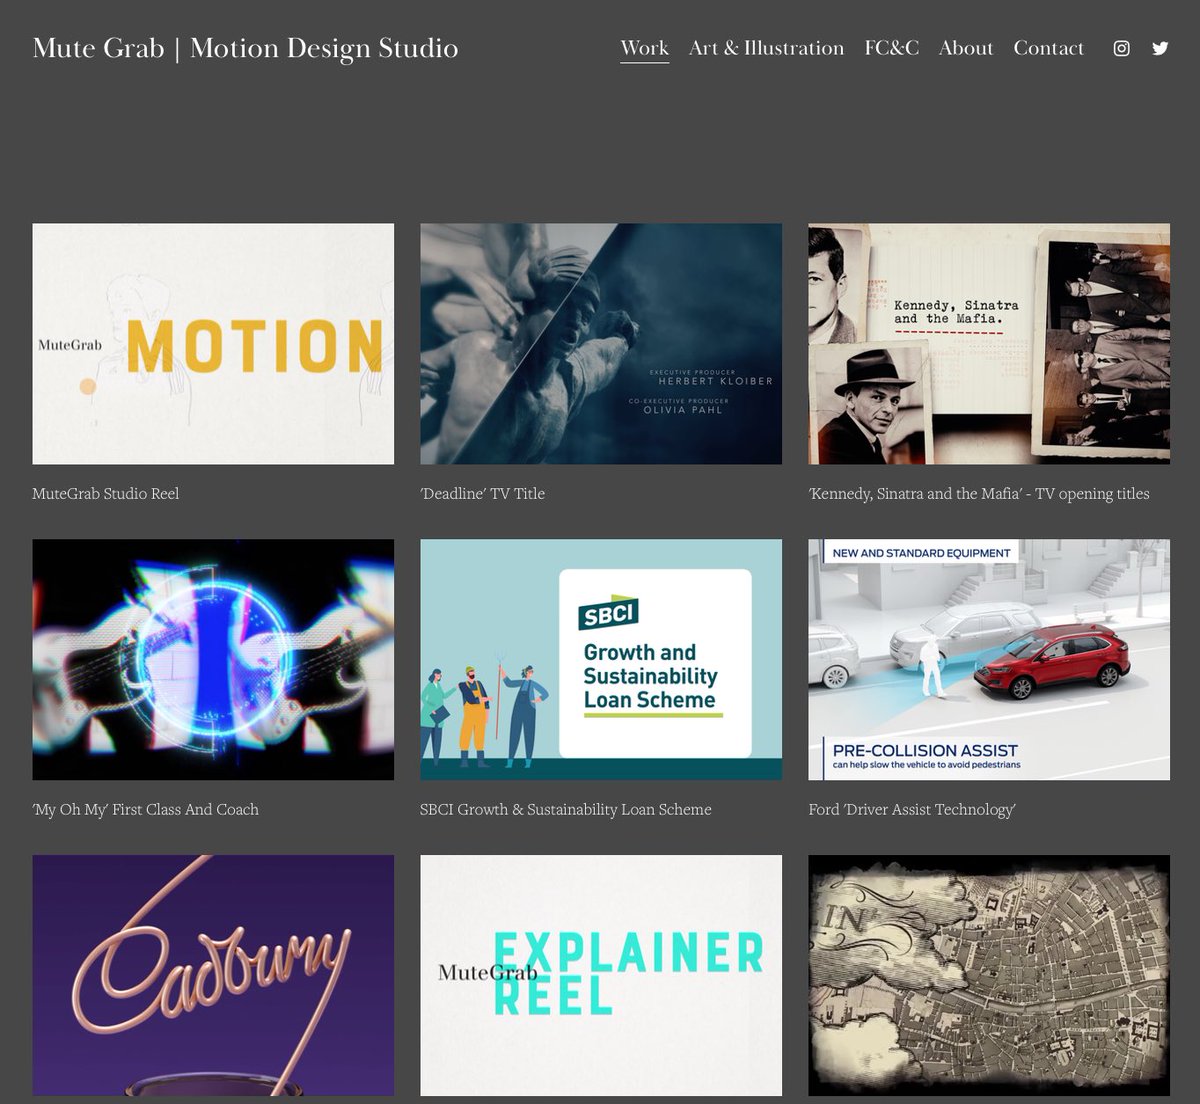Click the Ford 'Driver Assist Technology' caption
The height and width of the screenshot is (1104, 1200).
pyautogui.click(x=912, y=809)
